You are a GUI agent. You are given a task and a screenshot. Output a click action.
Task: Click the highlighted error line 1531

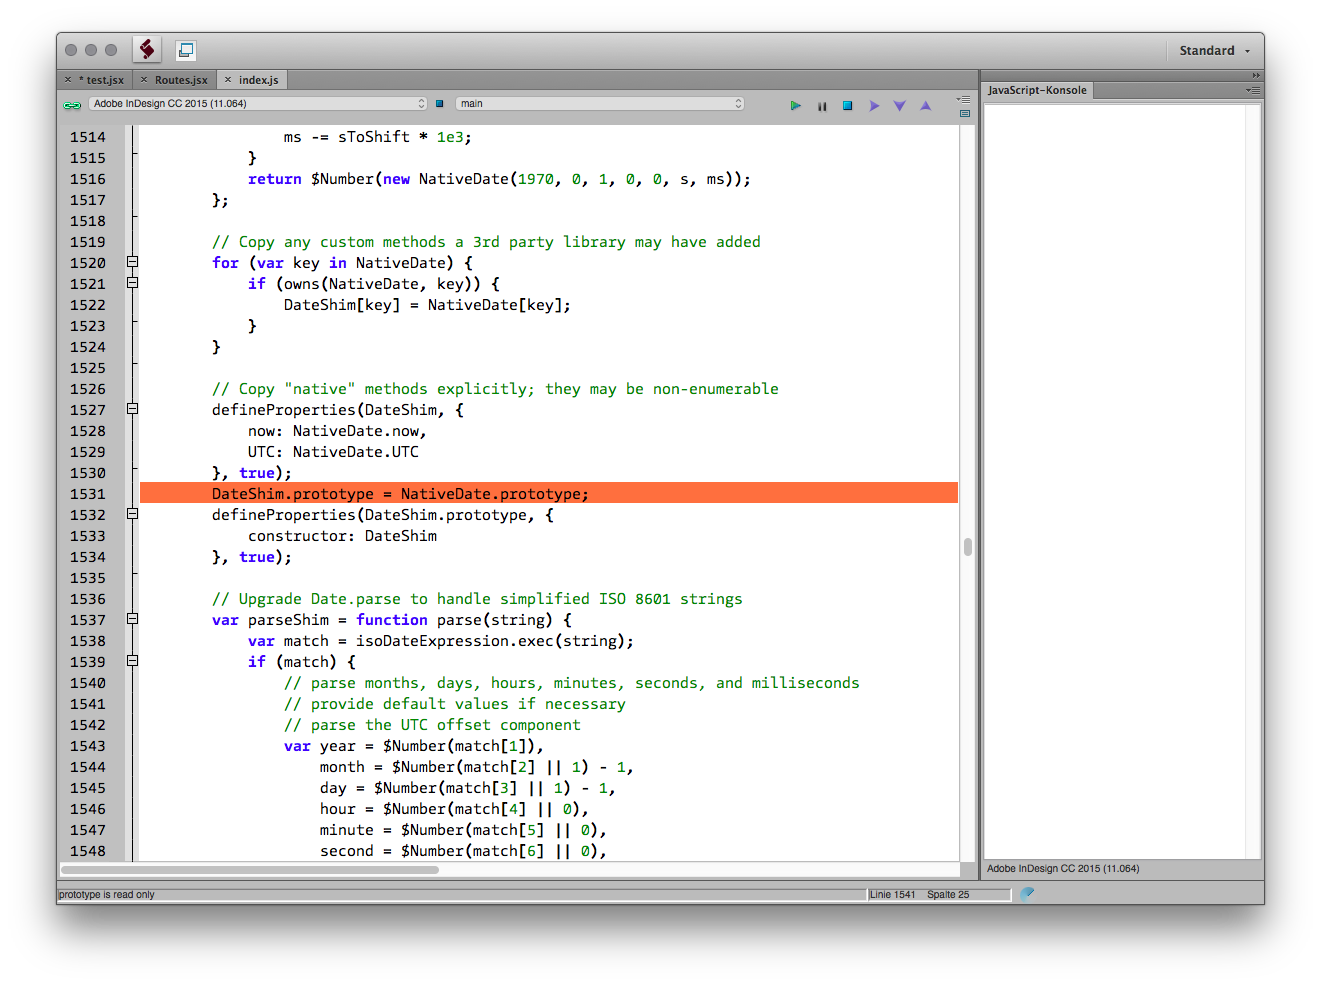coord(548,494)
